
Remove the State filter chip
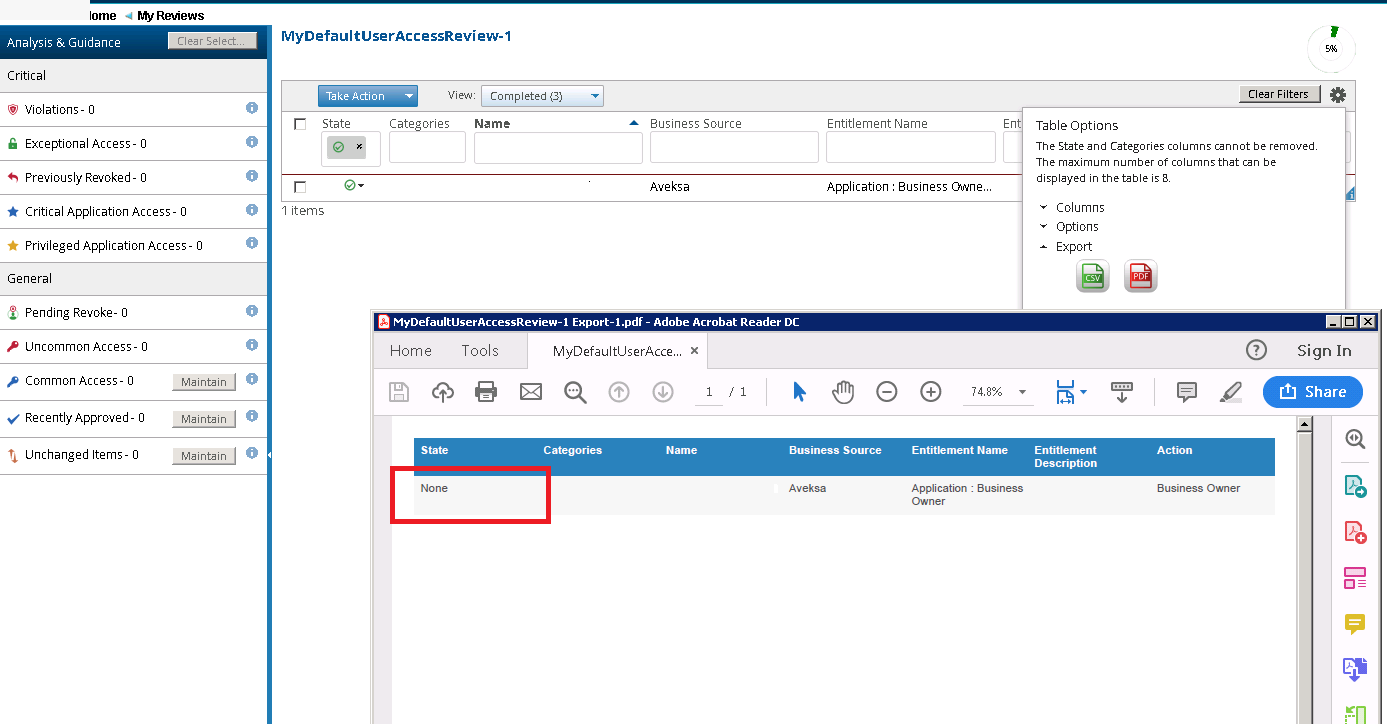click(359, 147)
